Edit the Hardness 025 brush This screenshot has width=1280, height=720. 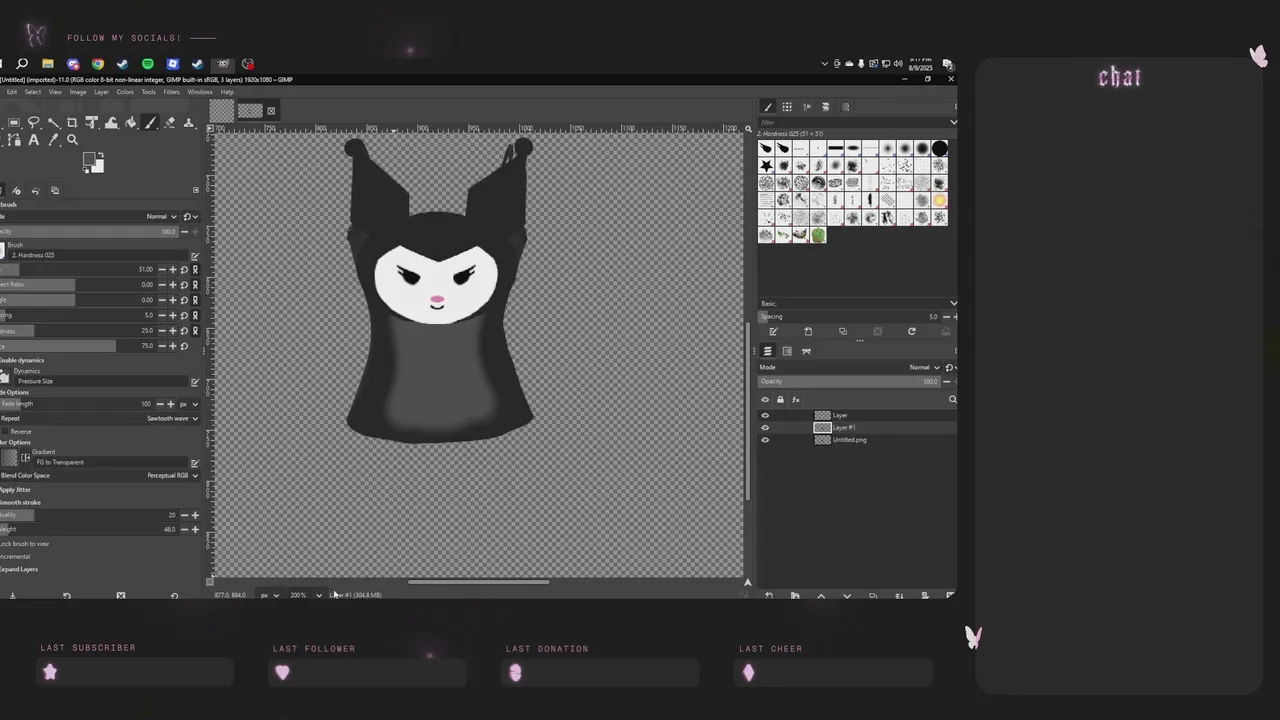point(195,255)
